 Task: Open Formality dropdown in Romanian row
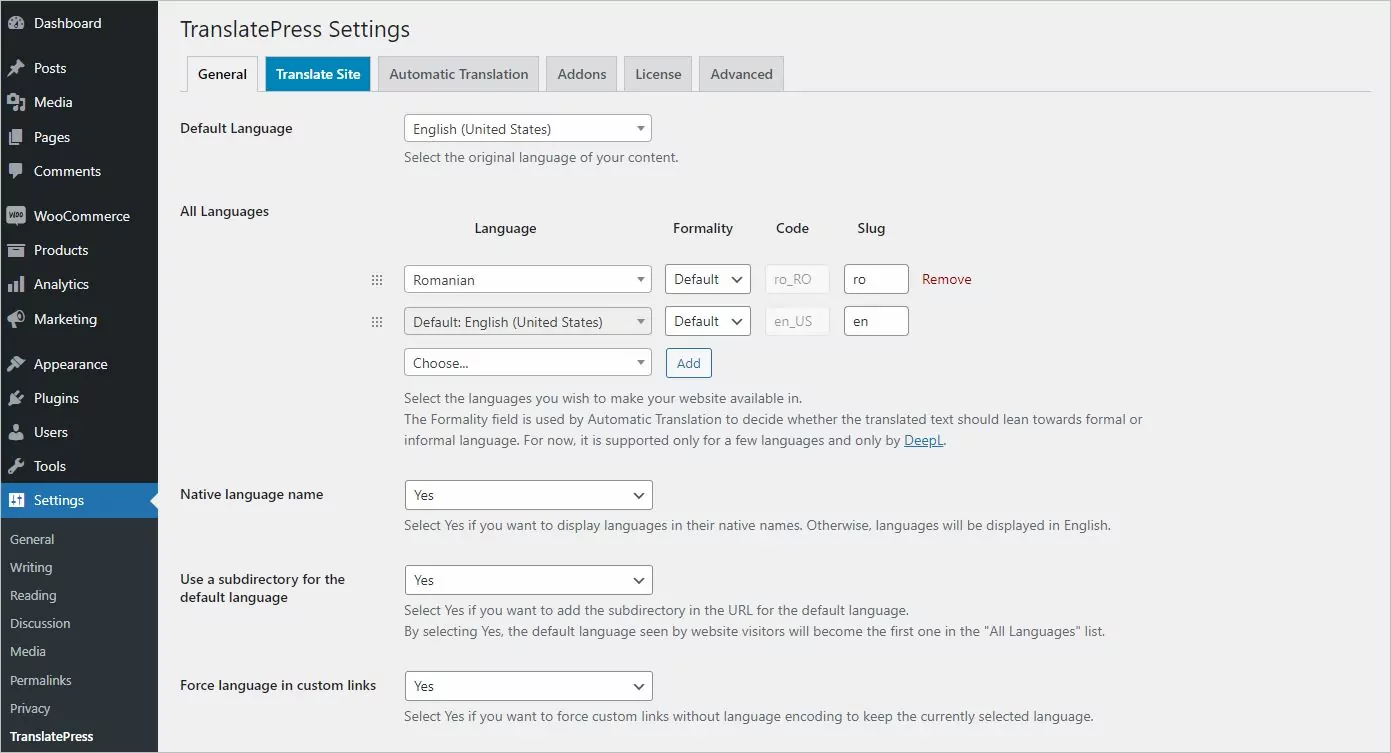coord(708,280)
